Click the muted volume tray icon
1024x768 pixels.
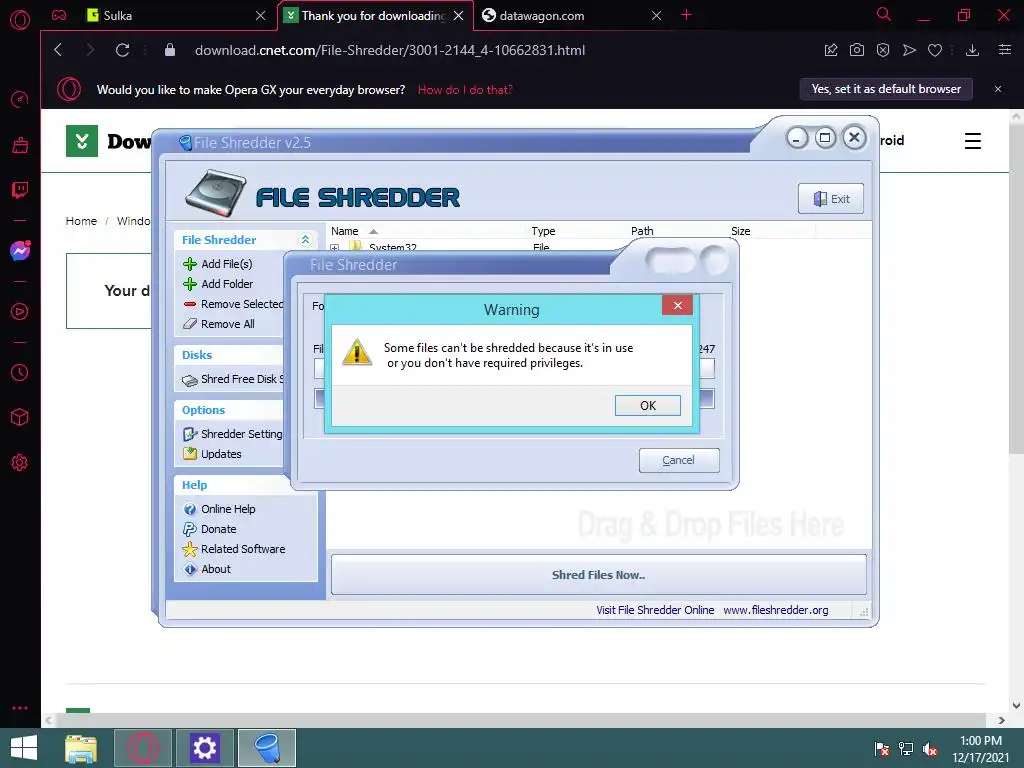(930, 749)
